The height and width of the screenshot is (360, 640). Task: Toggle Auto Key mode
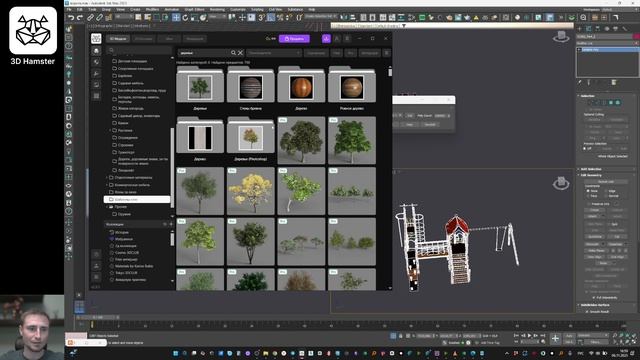click(x=569, y=336)
